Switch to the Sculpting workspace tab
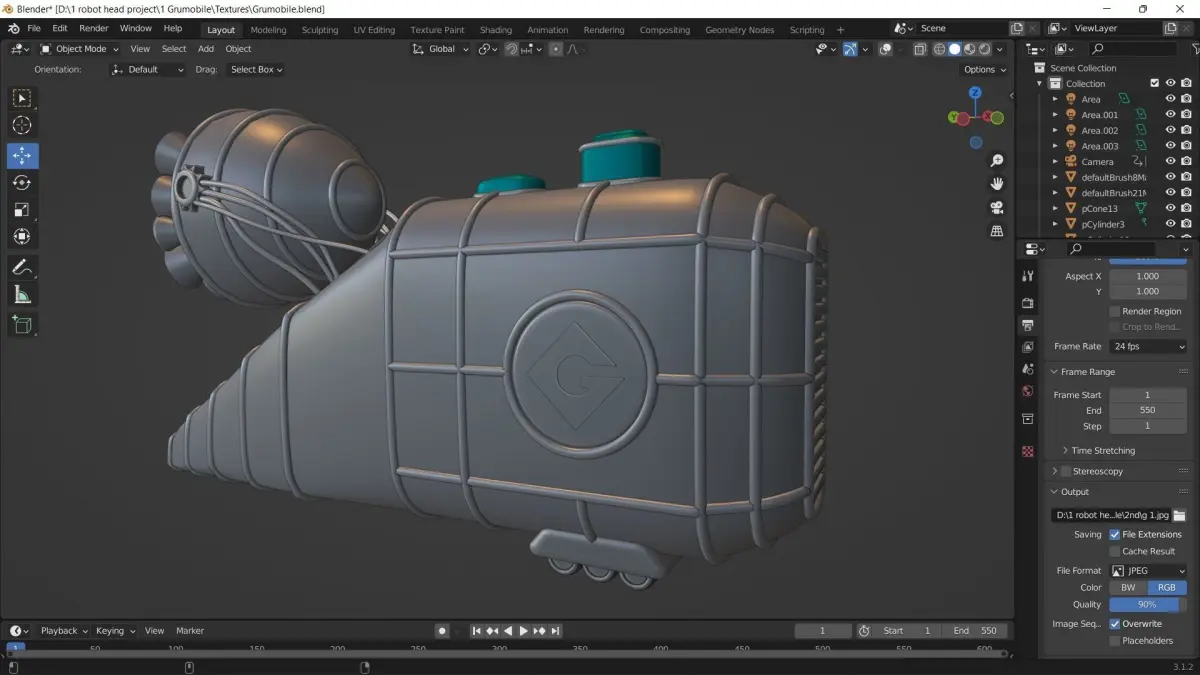This screenshot has height=675, width=1200. click(320, 30)
